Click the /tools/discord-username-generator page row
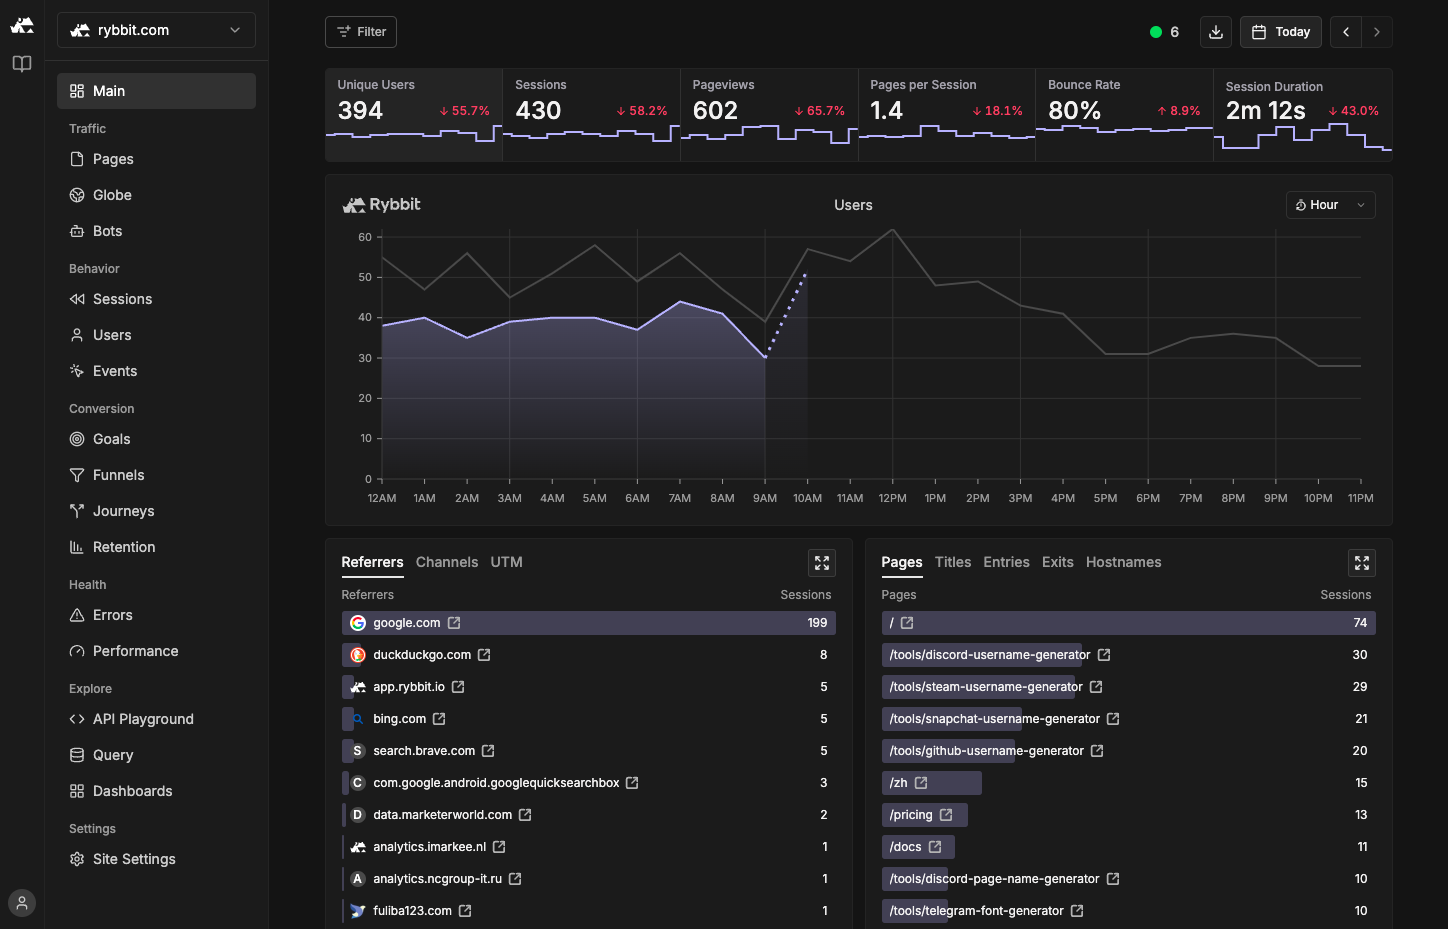Image resolution: width=1448 pixels, height=929 pixels. pos(1129,655)
